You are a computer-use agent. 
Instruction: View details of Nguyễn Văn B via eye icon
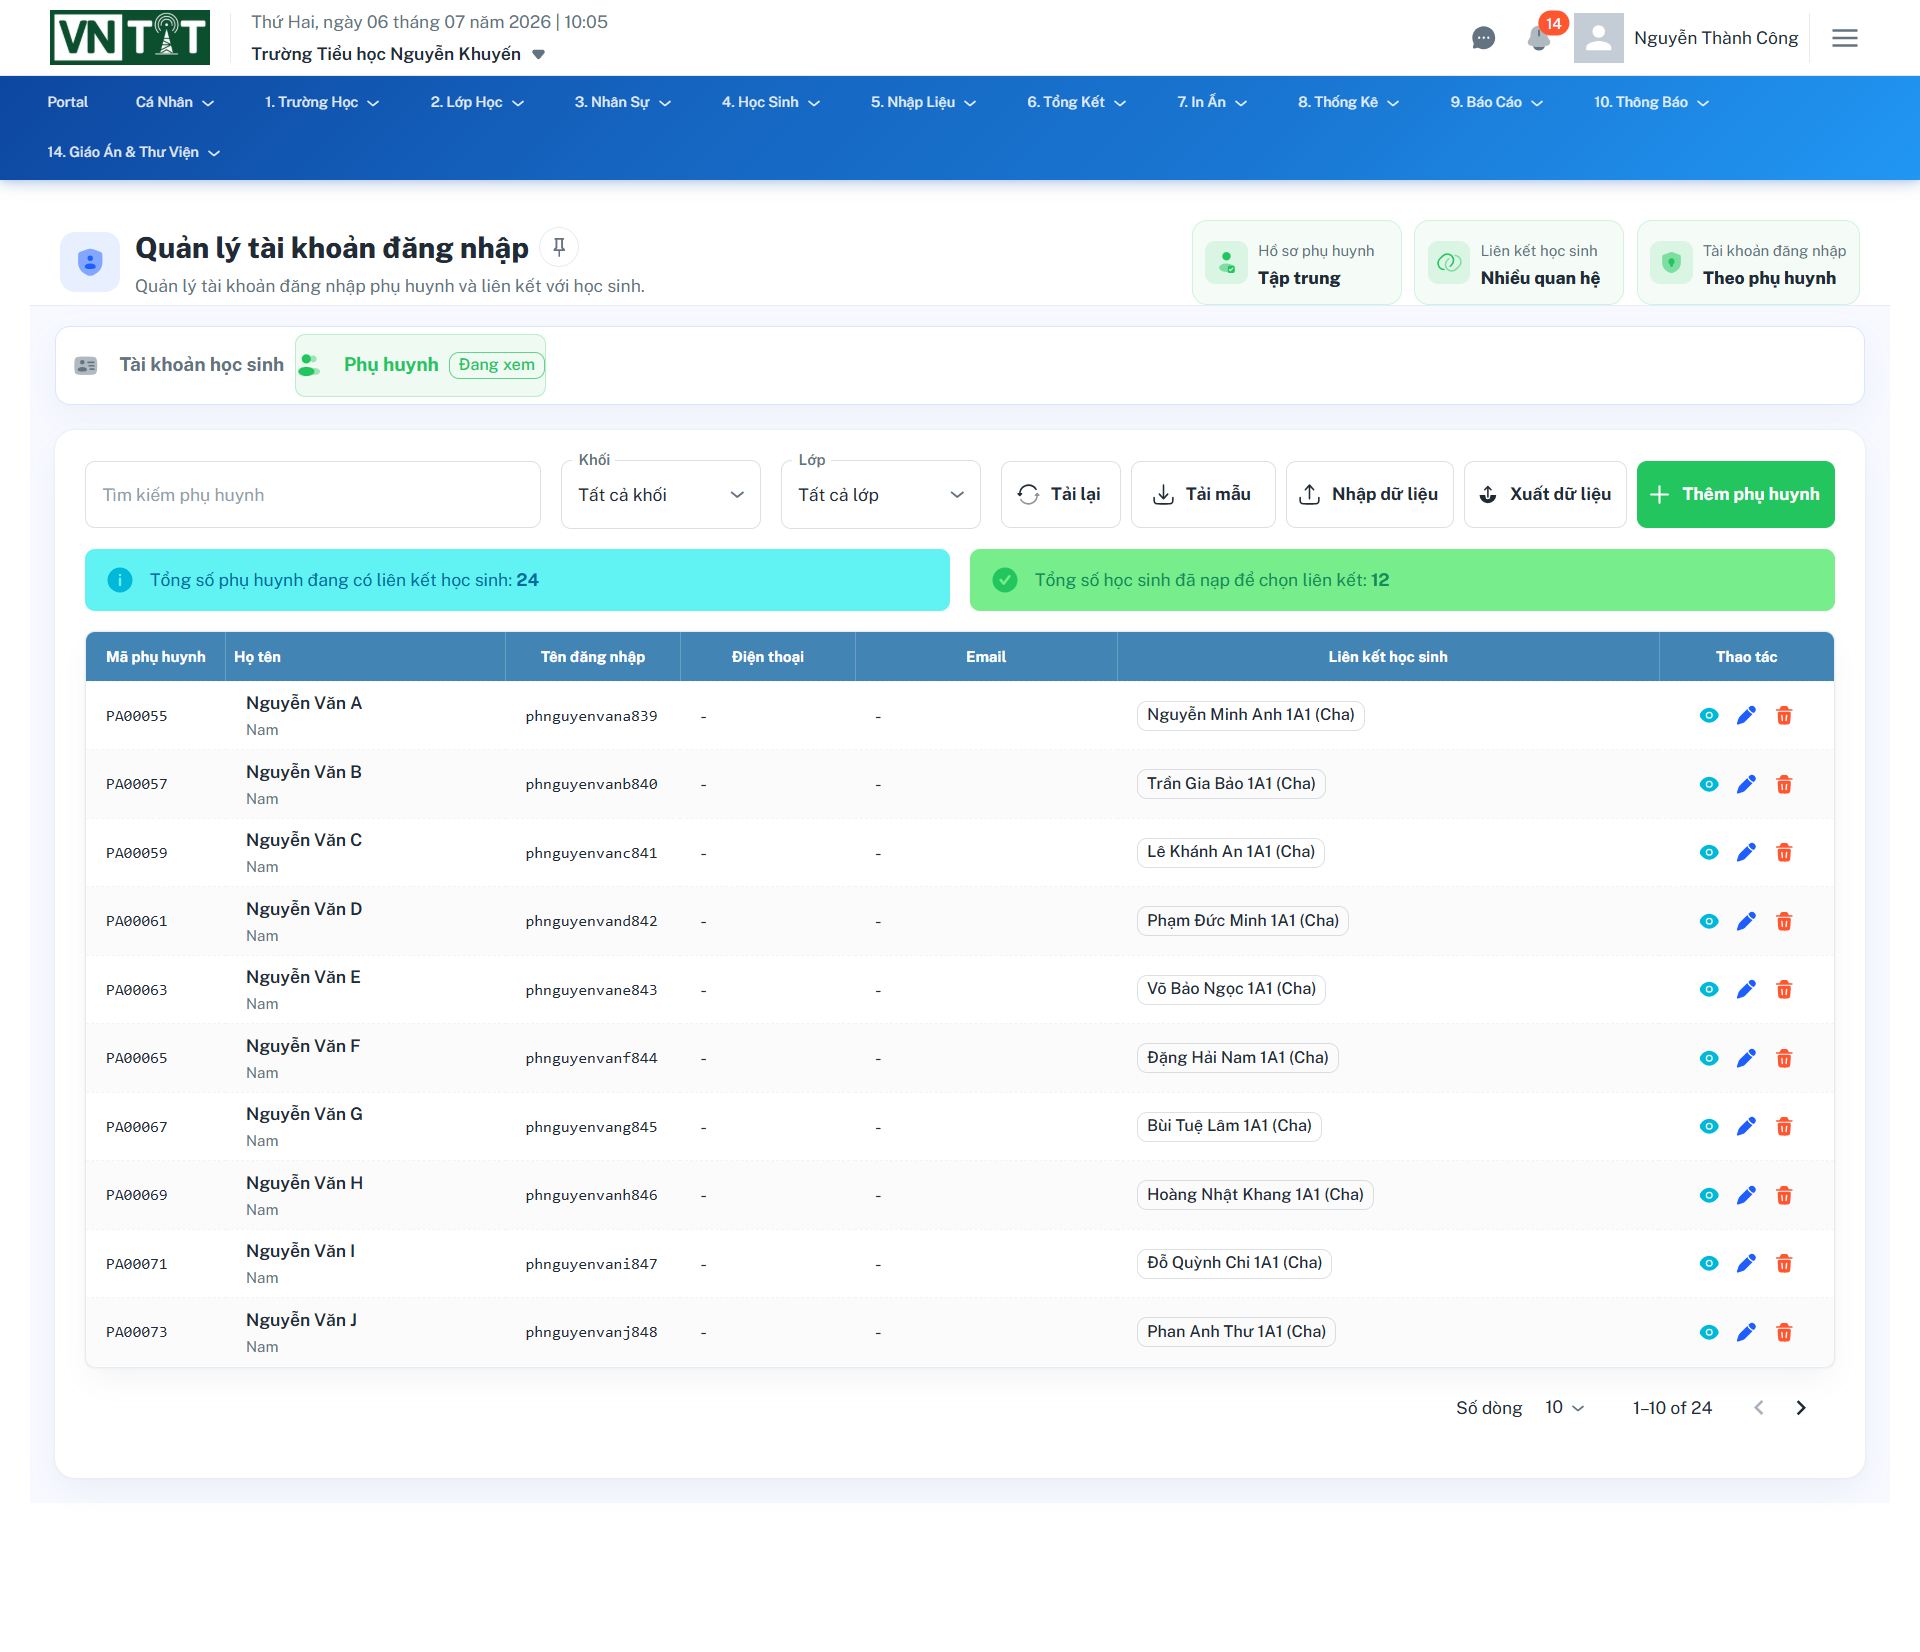tap(1709, 784)
